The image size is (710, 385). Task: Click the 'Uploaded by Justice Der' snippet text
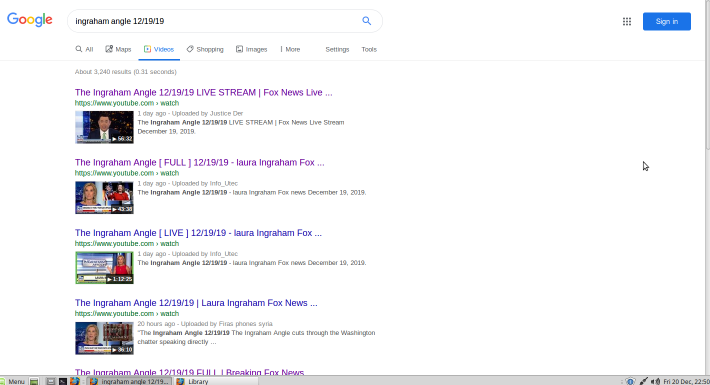click(207, 113)
